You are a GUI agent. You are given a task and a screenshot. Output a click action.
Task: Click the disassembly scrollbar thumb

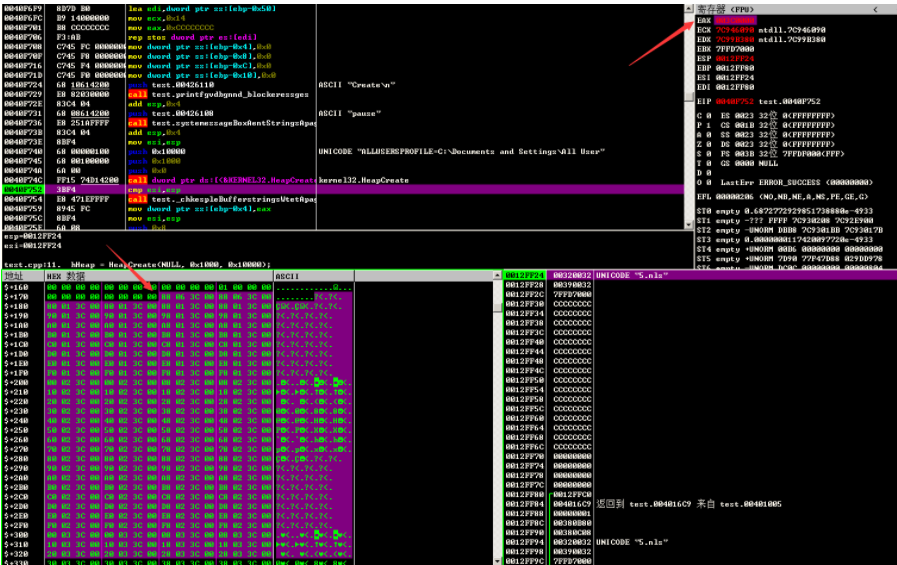pos(689,98)
